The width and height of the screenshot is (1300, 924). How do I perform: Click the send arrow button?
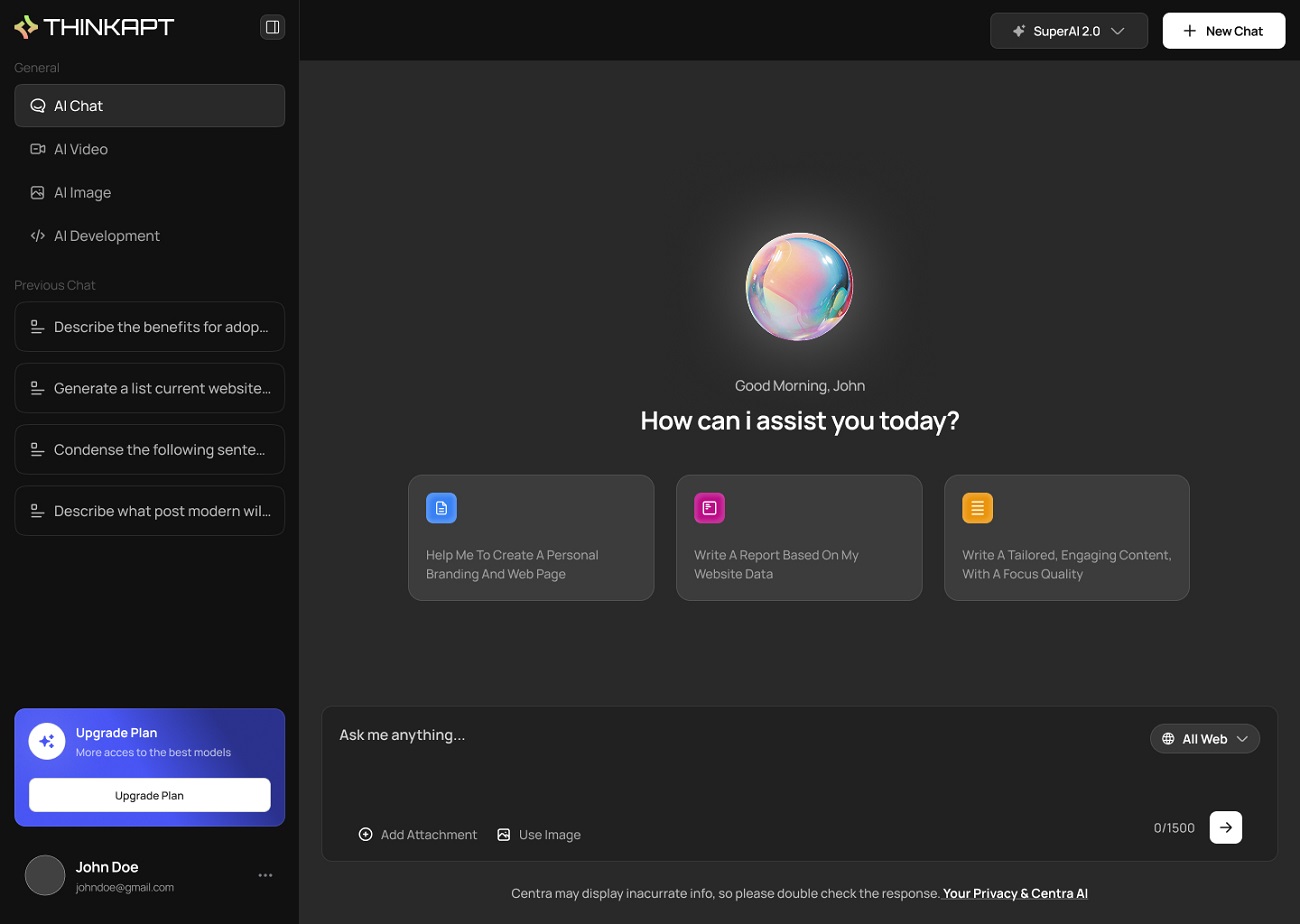1225,827
